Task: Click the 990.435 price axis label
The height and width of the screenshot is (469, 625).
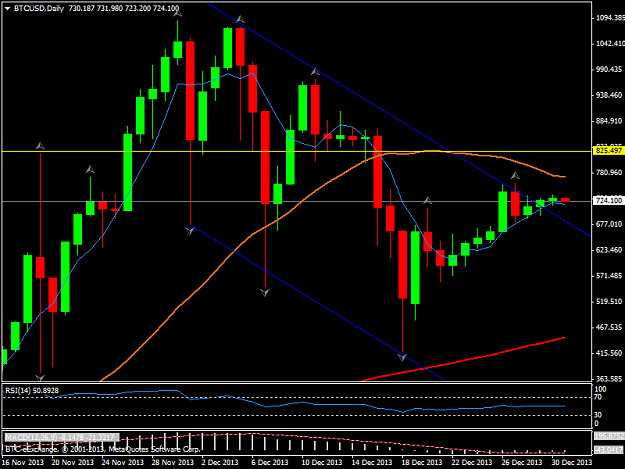Action: (x=609, y=69)
